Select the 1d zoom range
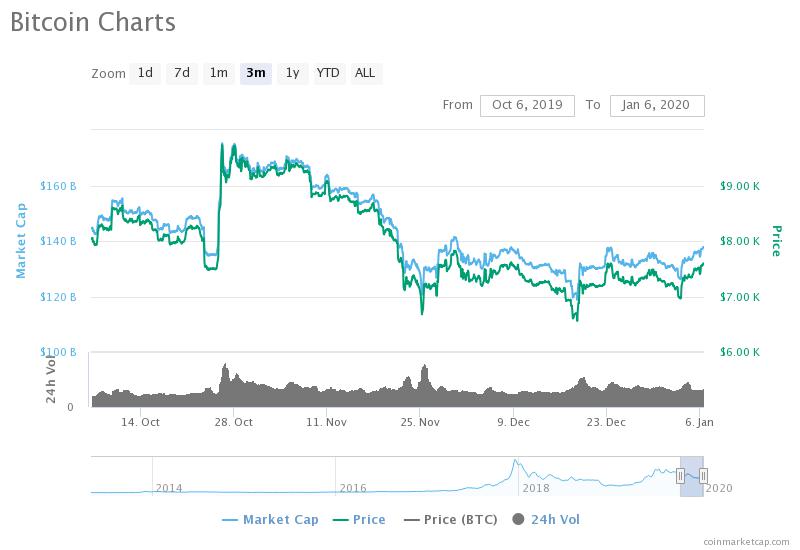The width and height of the screenshot is (800, 550). pos(145,73)
